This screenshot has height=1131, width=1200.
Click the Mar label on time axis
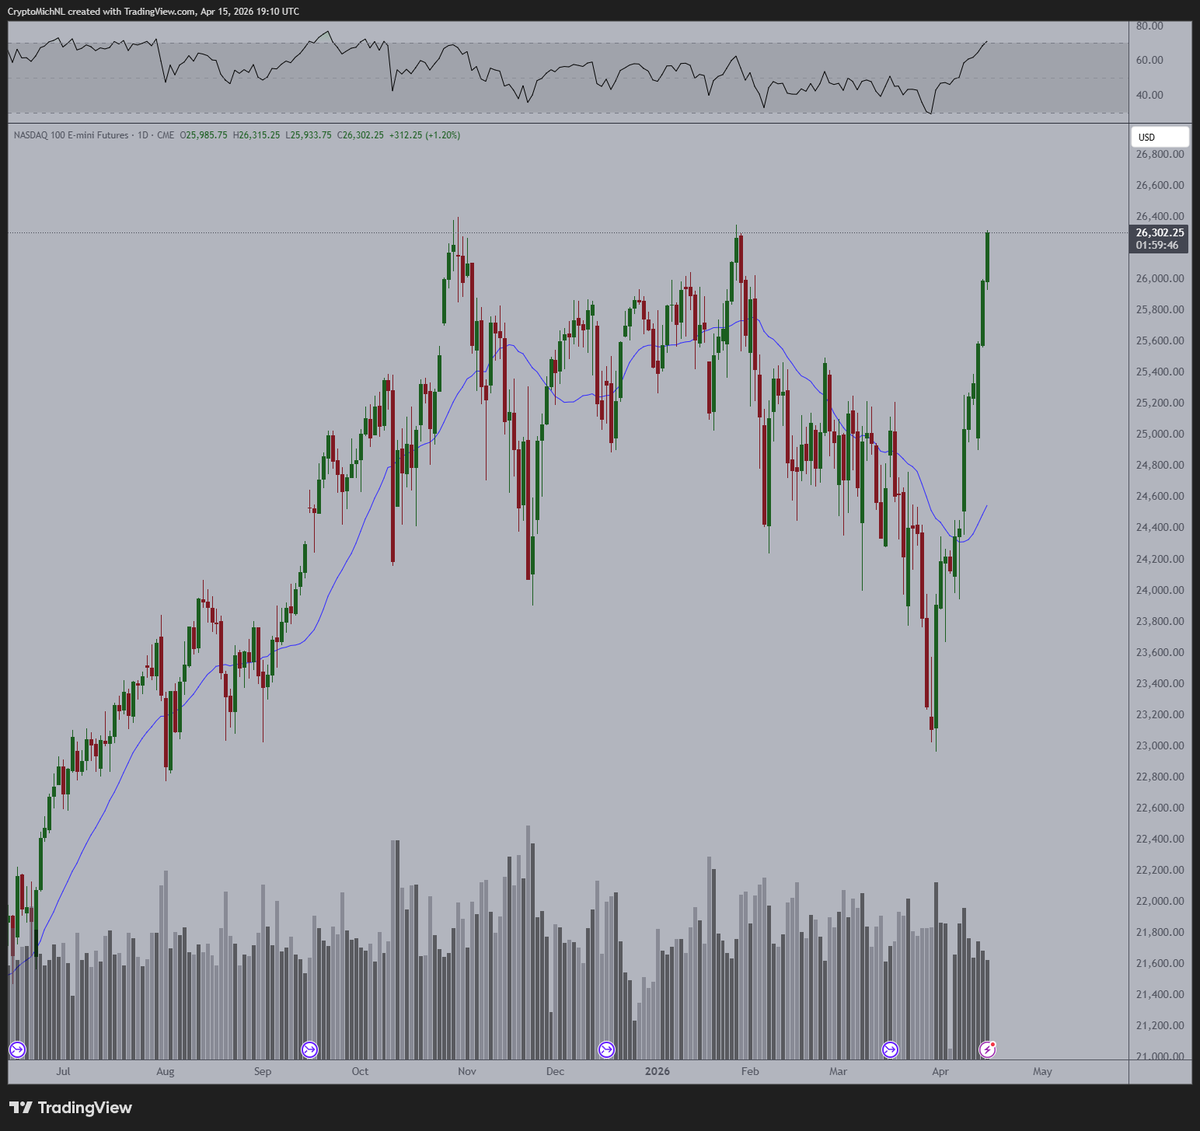pos(838,1071)
